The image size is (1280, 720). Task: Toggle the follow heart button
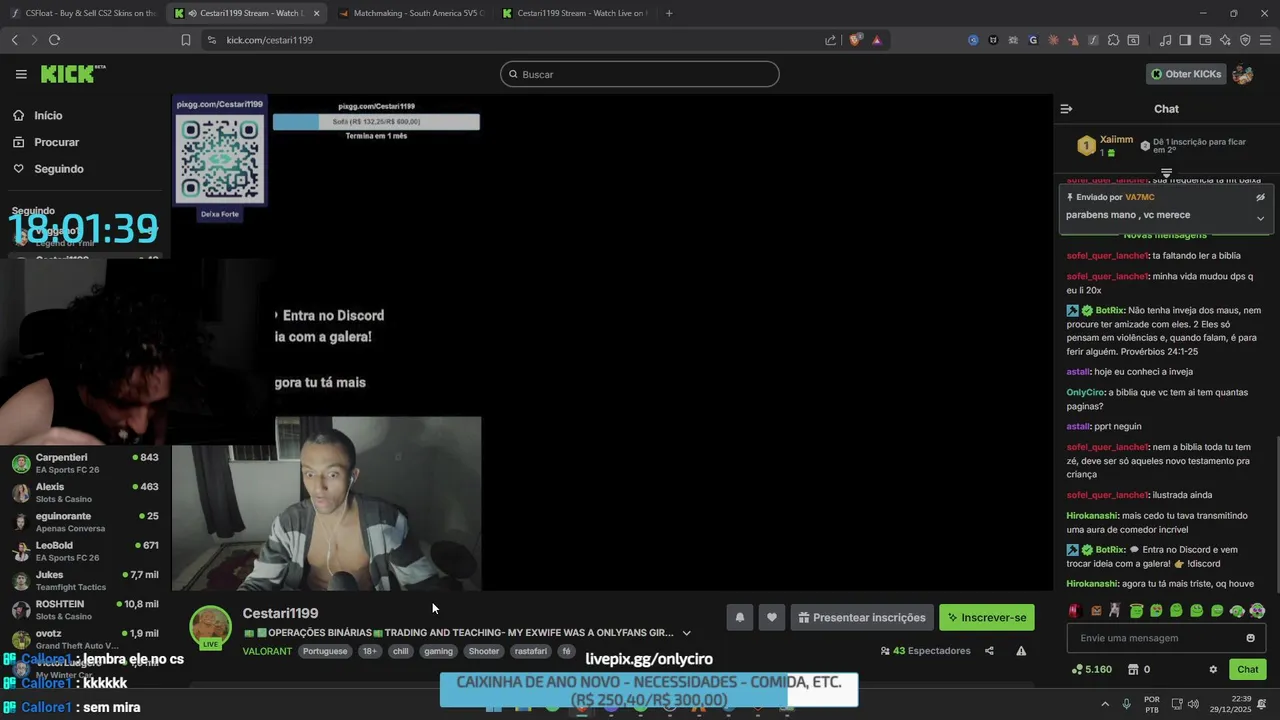coord(771,617)
